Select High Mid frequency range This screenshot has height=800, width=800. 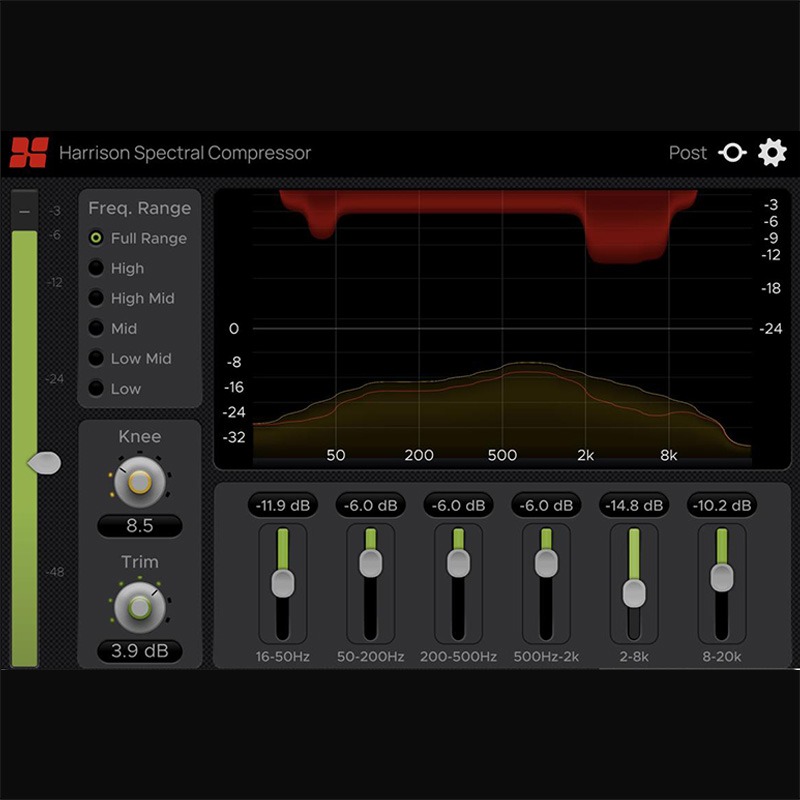point(96,298)
